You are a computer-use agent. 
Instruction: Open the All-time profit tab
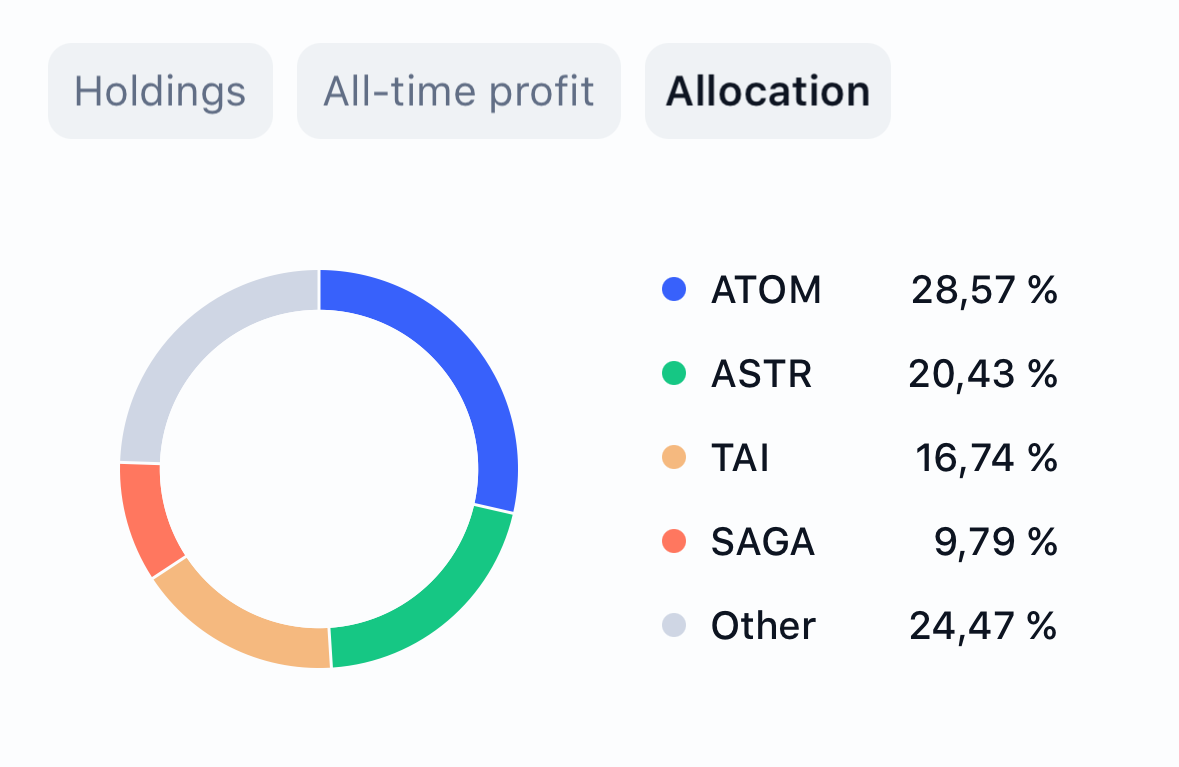pos(459,91)
